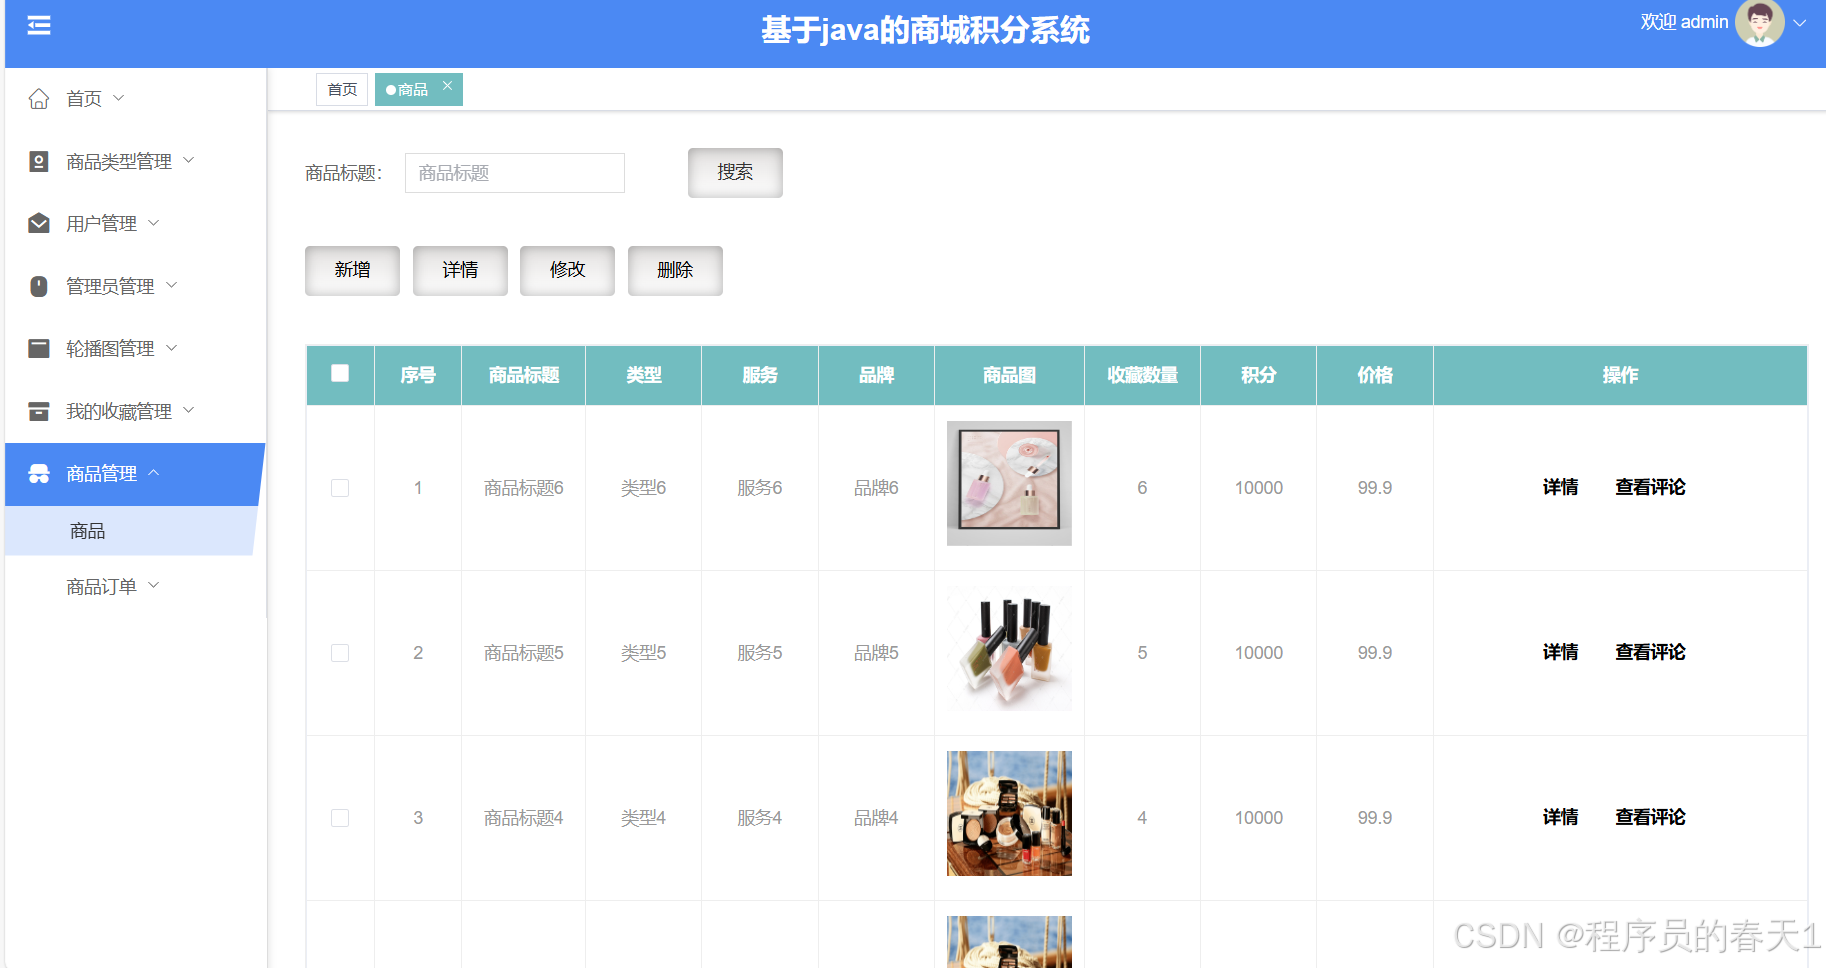Image resolution: width=1826 pixels, height=968 pixels.
Task: Expand the 商品类型管理 chevron
Action: click(189, 160)
